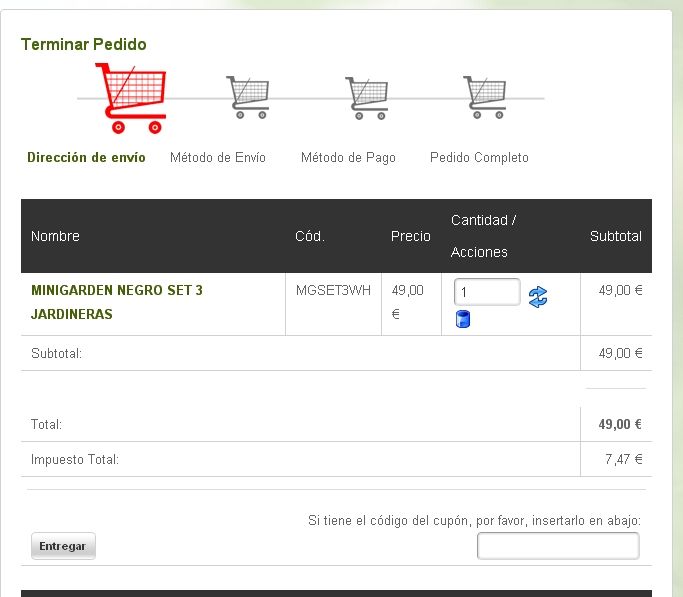The width and height of the screenshot is (683, 597).
Task: Select the Método de Envío step label
Action: click(218, 157)
